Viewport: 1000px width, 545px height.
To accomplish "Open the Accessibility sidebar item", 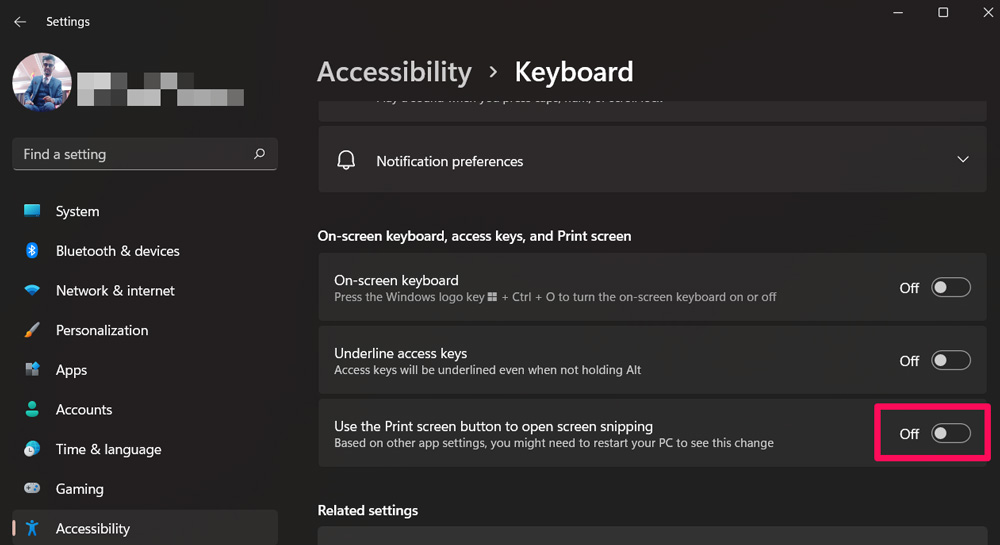I will pyautogui.click(x=93, y=528).
